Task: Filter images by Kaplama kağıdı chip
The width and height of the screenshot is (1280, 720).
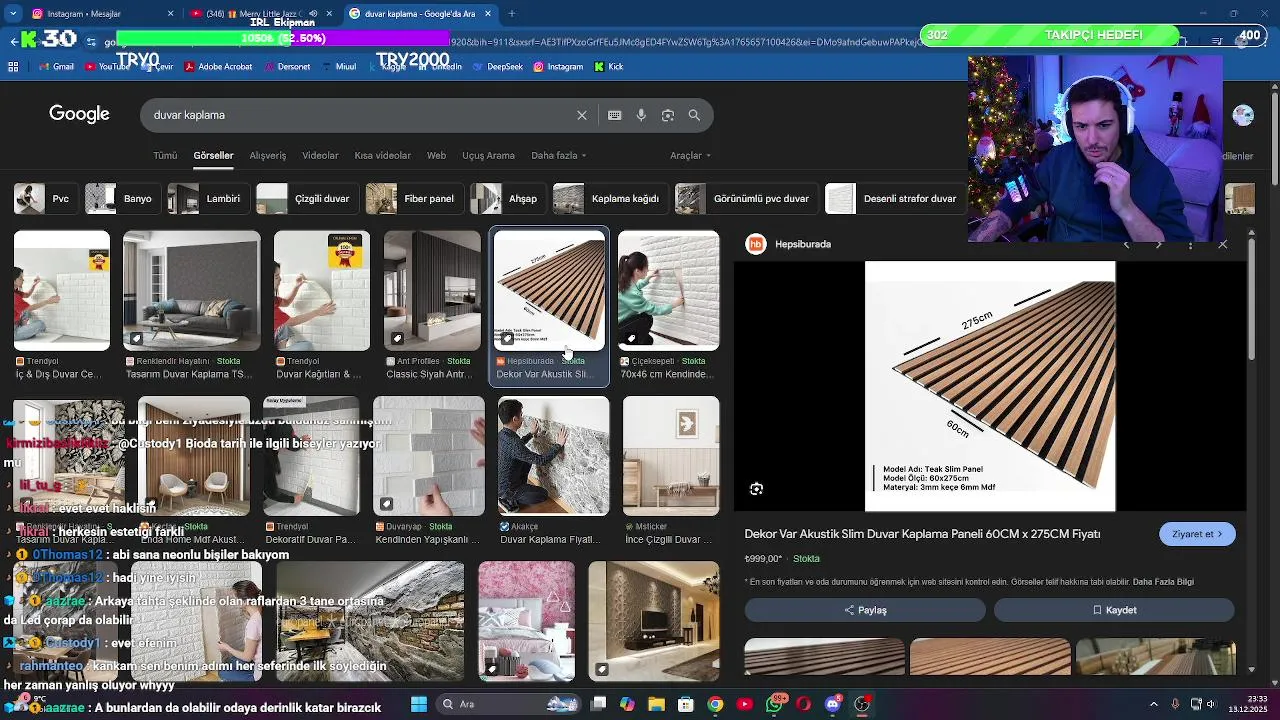Action: (609, 199)
